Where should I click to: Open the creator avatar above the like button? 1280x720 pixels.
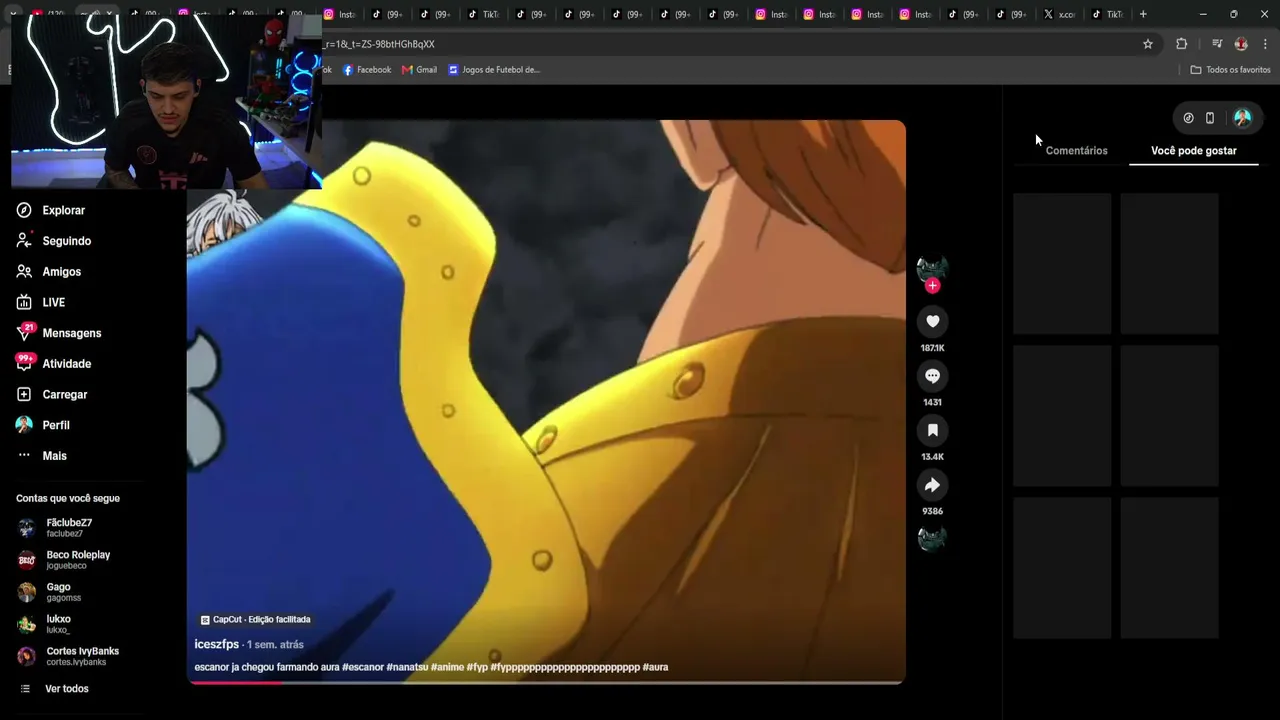click(x=932, y=268)
